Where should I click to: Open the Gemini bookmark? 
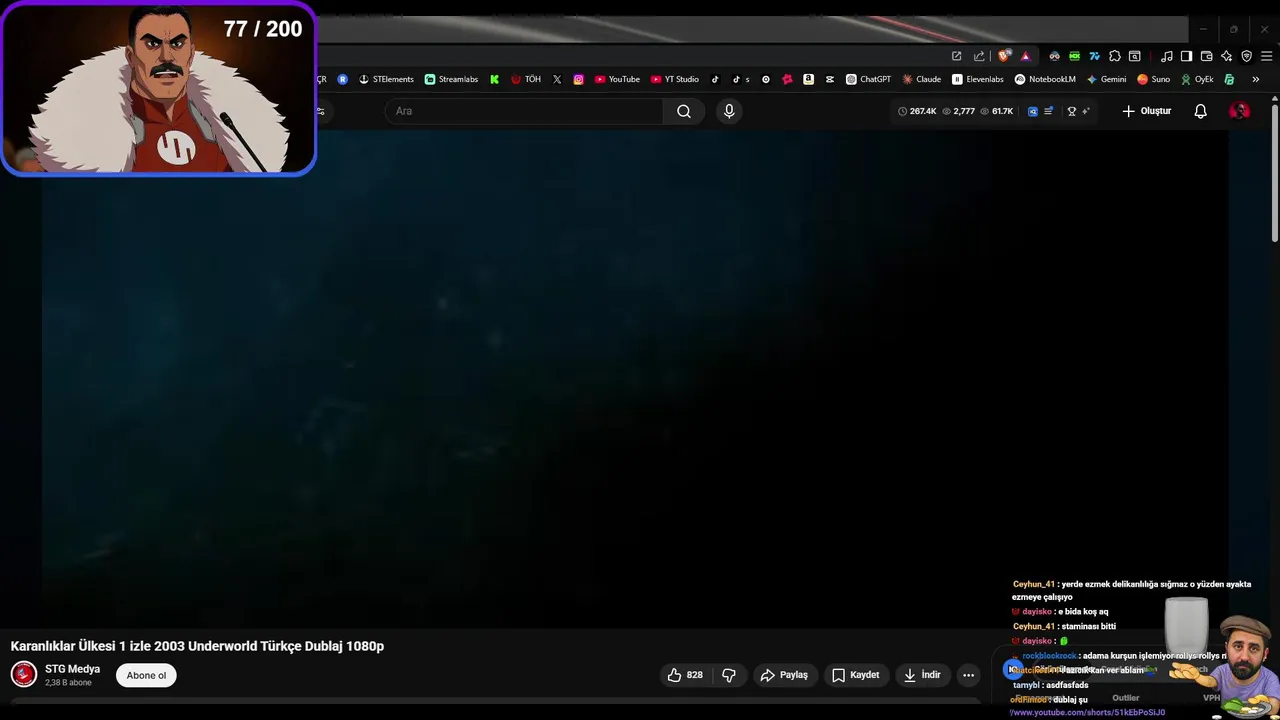point(1106,79)
